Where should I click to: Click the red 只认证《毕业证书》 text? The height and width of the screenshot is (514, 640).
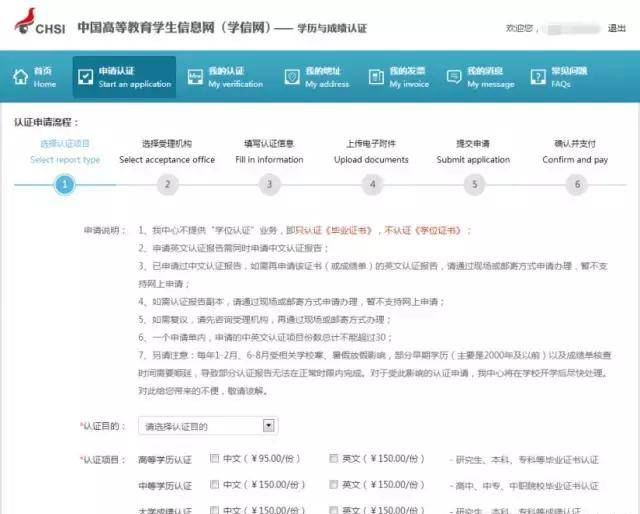pos(333,230)
